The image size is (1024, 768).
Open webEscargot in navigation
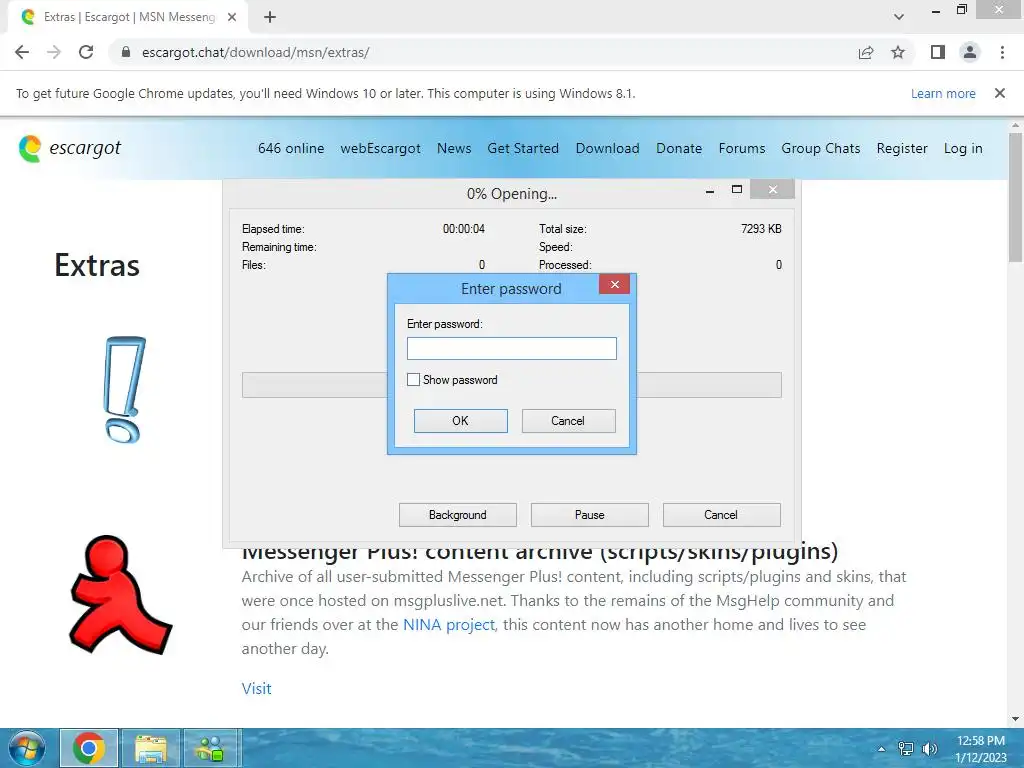(380, 148)
